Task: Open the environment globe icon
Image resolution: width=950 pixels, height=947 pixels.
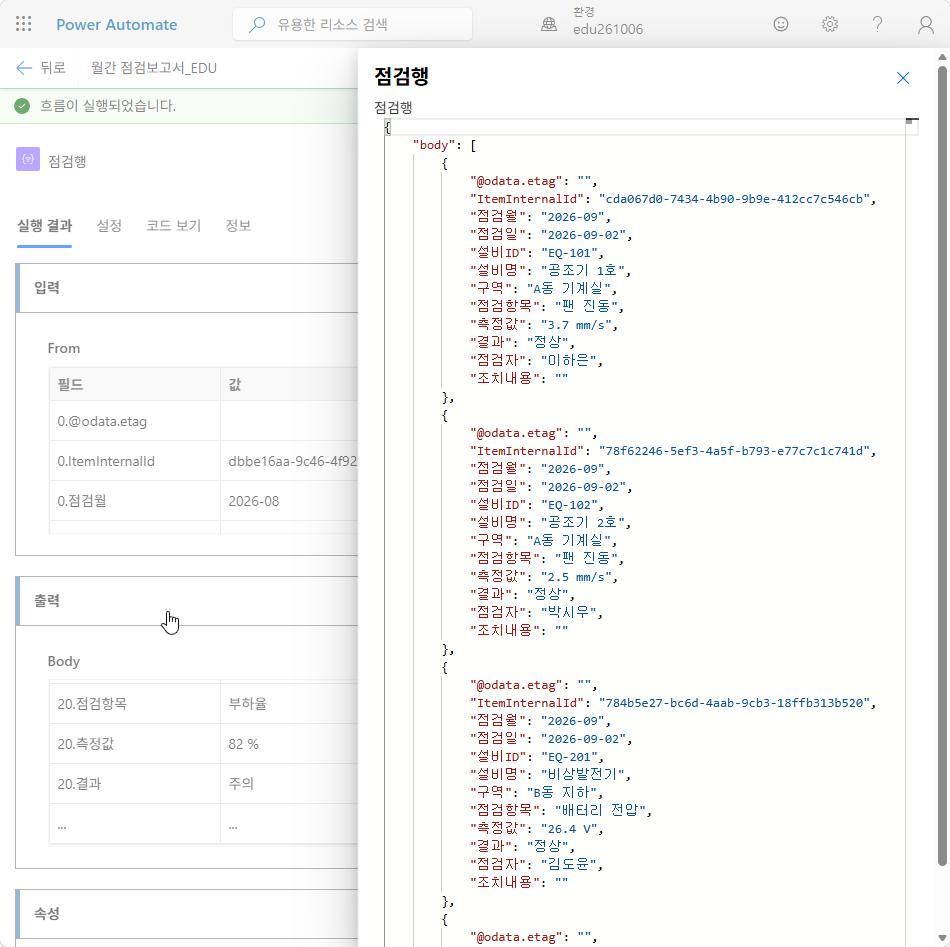Action: coord(549,24)
